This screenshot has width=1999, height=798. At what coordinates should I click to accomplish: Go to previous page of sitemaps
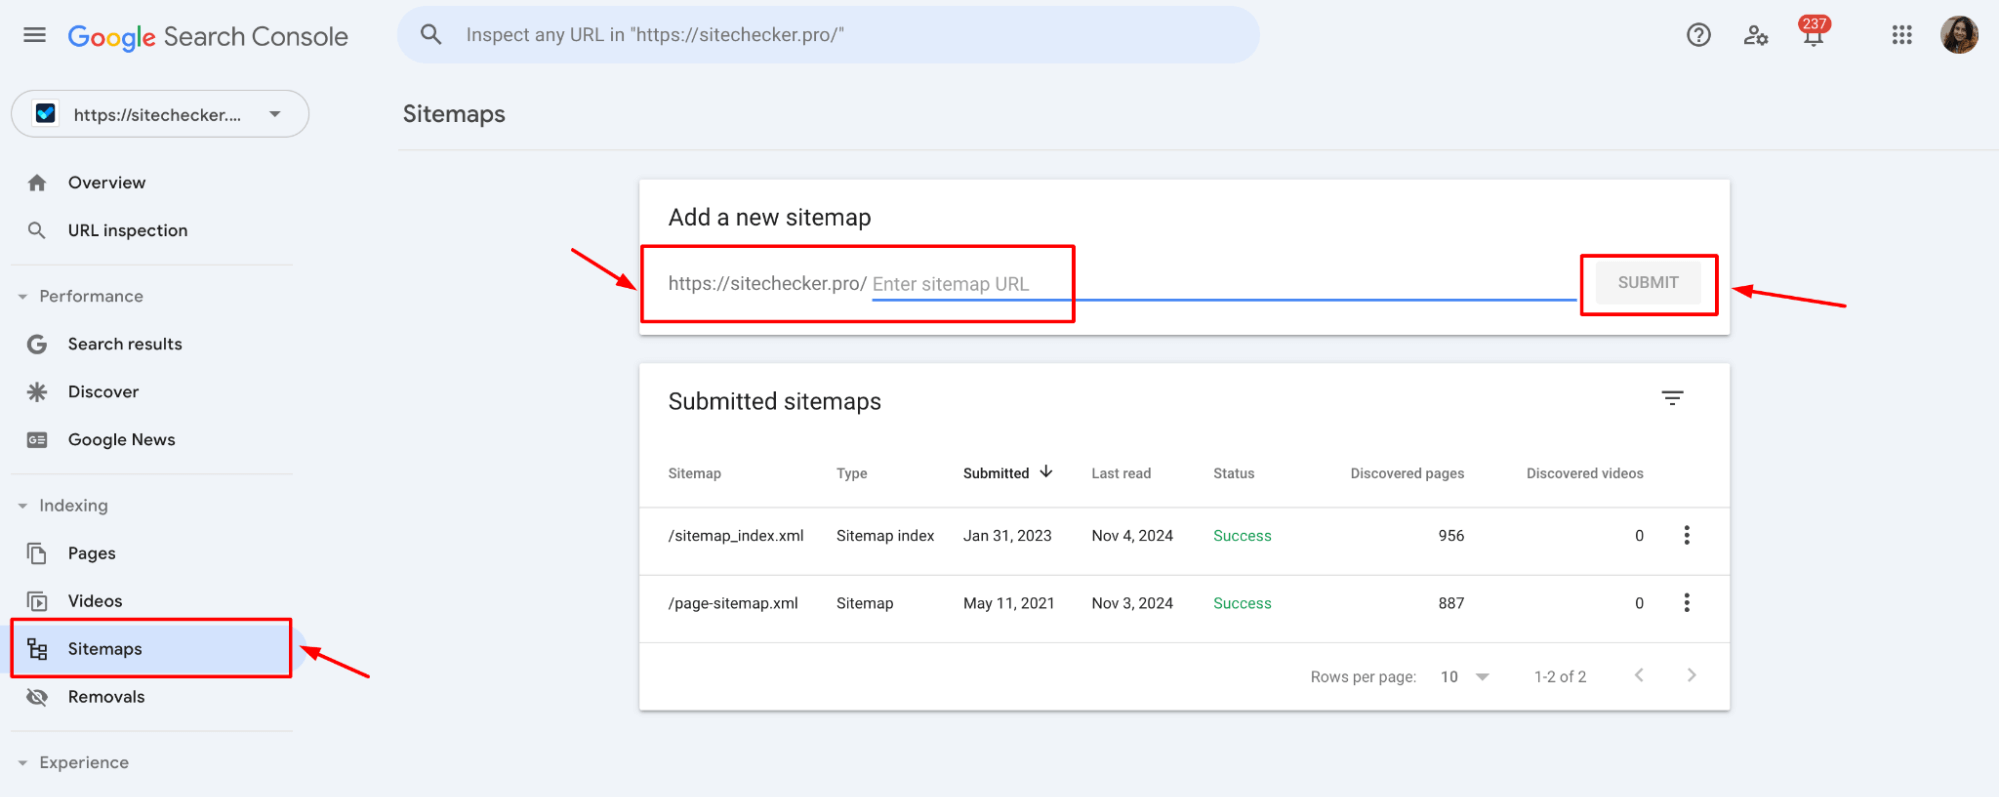coord(1638,675)
